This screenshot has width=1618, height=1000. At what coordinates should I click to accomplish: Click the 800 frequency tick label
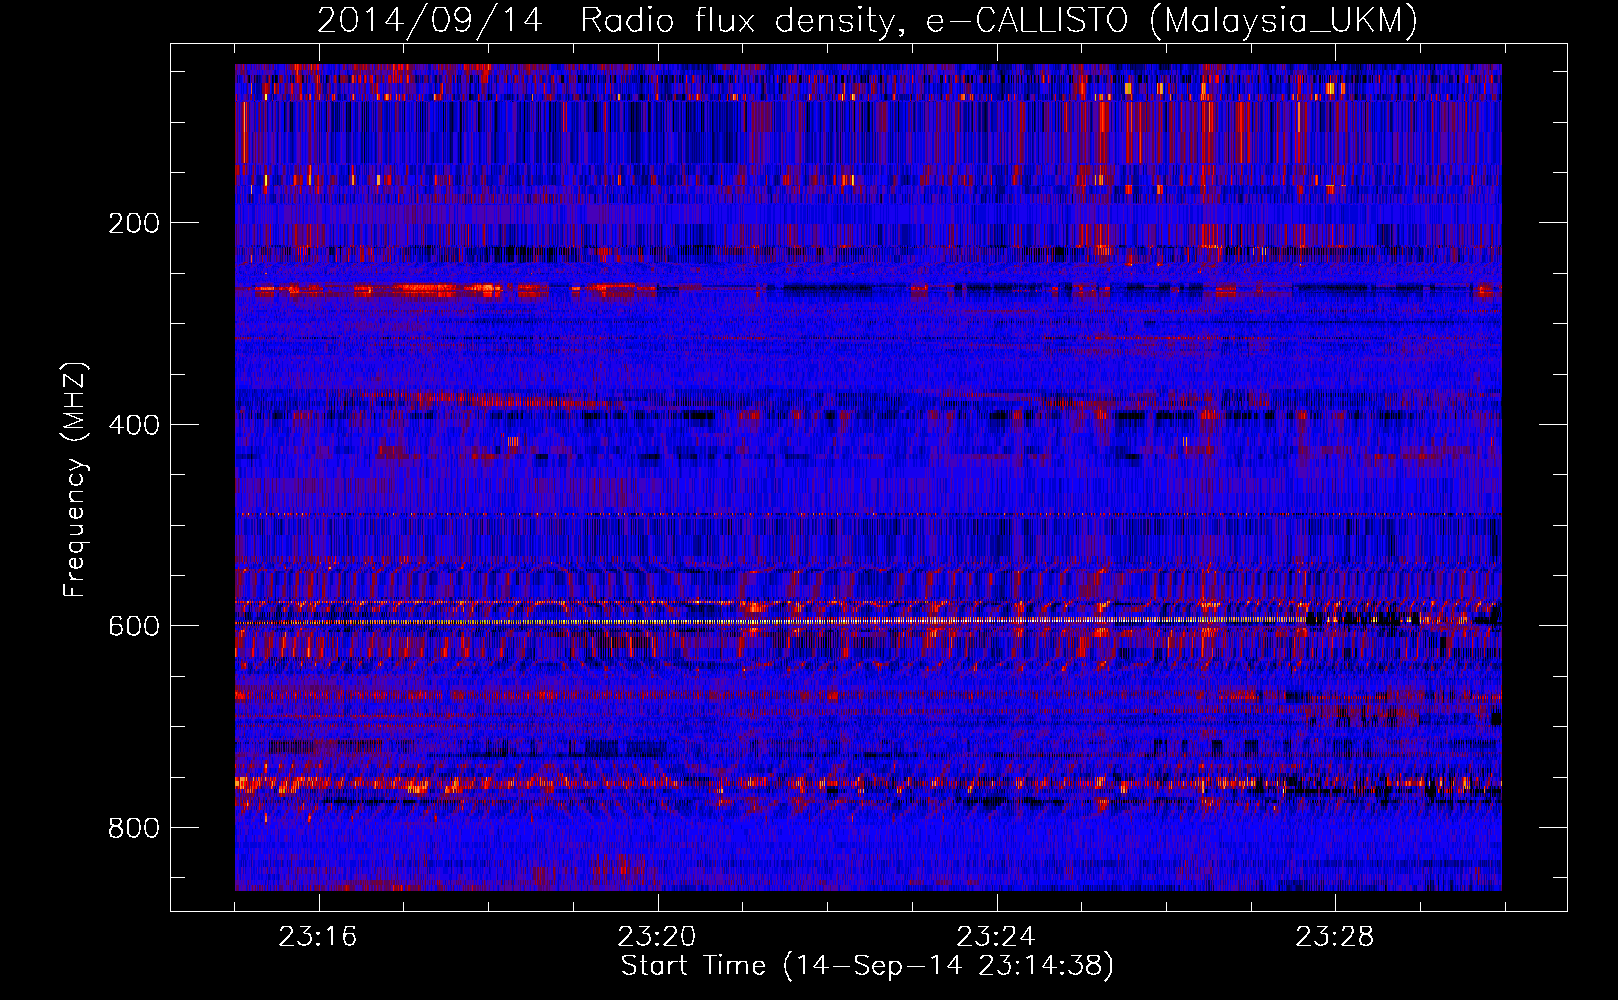(x=133, y=828)
